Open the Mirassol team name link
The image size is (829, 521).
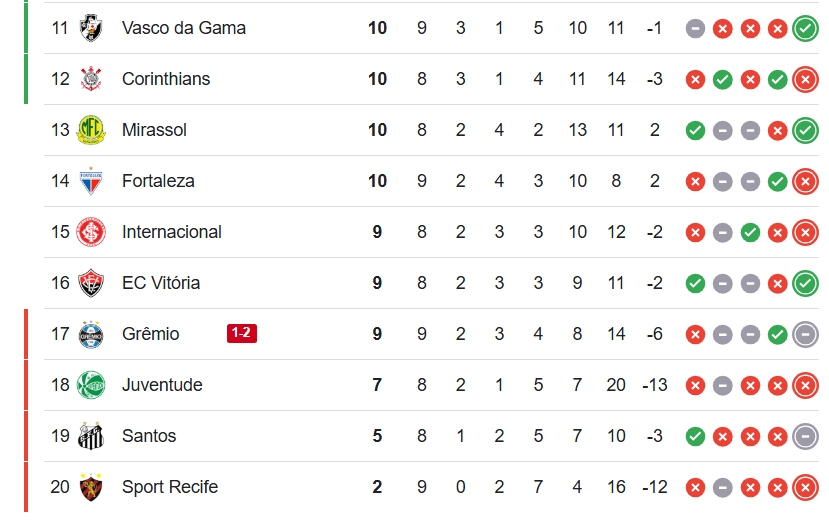click(154, 130)
